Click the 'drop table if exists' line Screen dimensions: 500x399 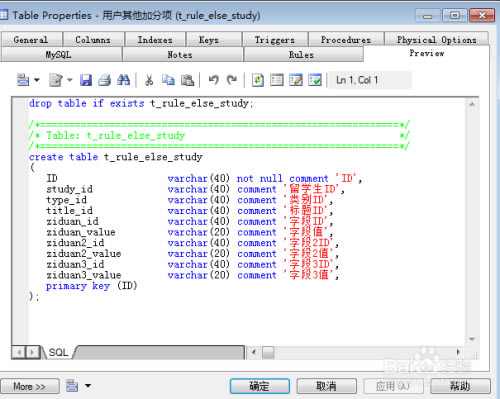coord(141,103)
